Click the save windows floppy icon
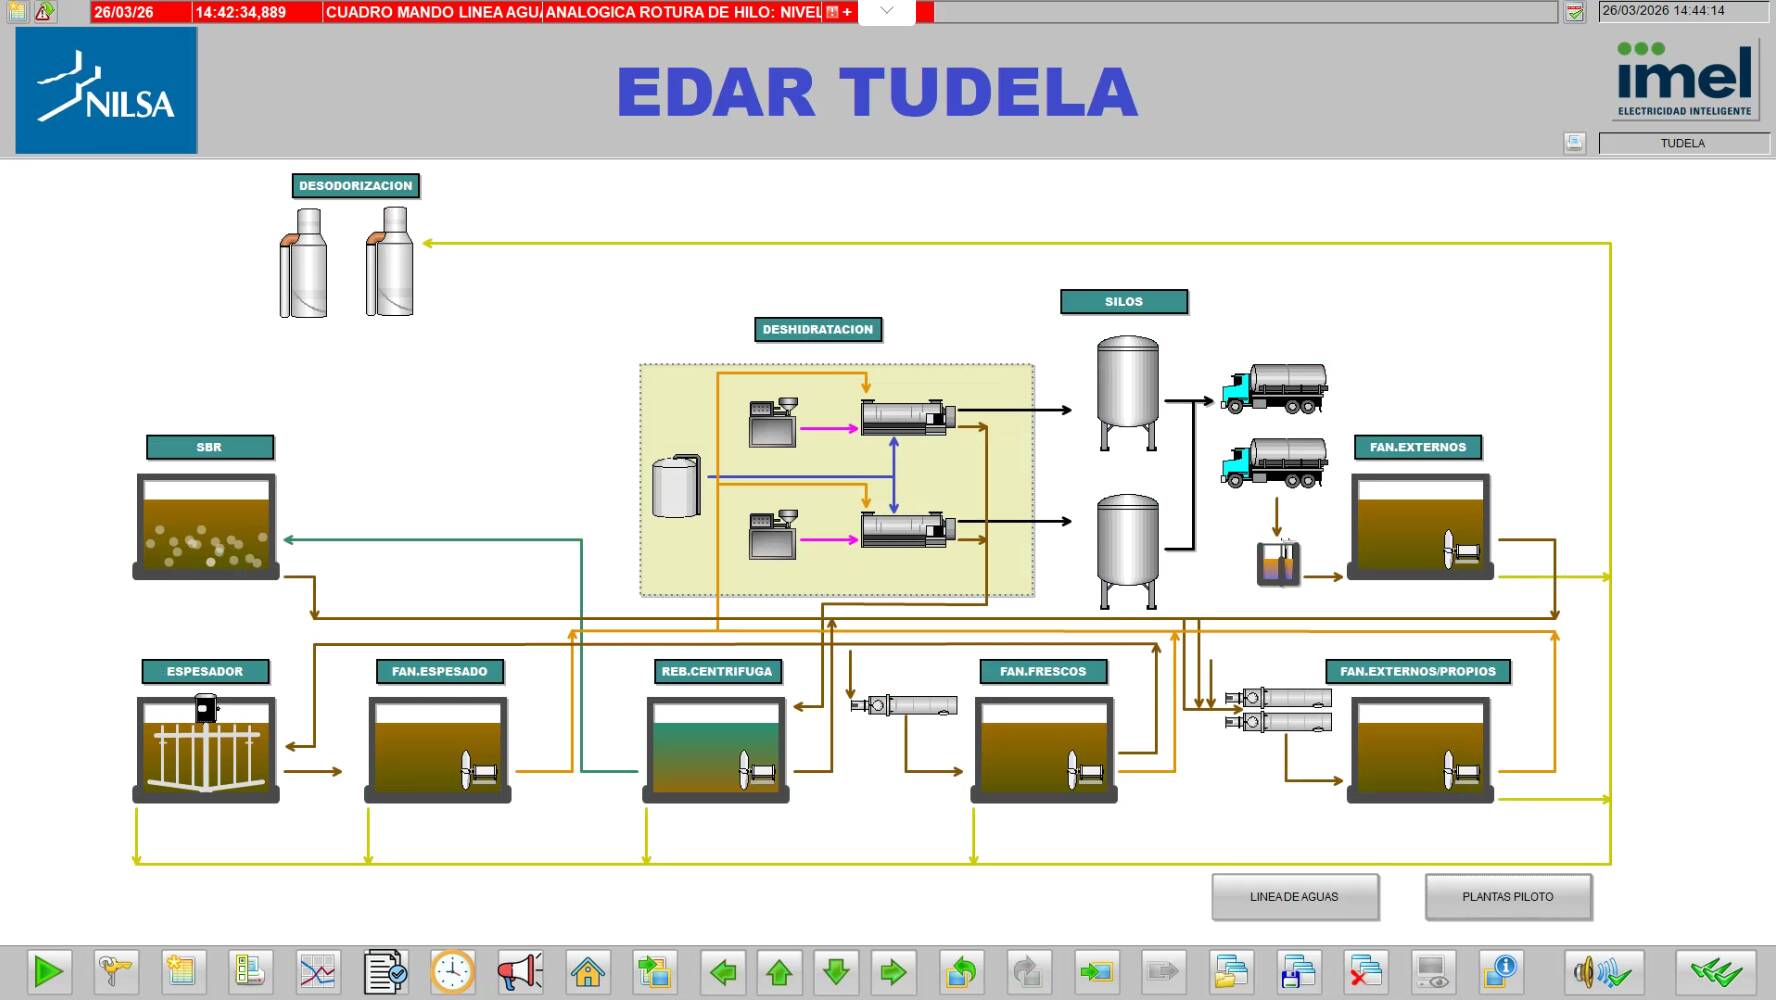 [1298, 971]
